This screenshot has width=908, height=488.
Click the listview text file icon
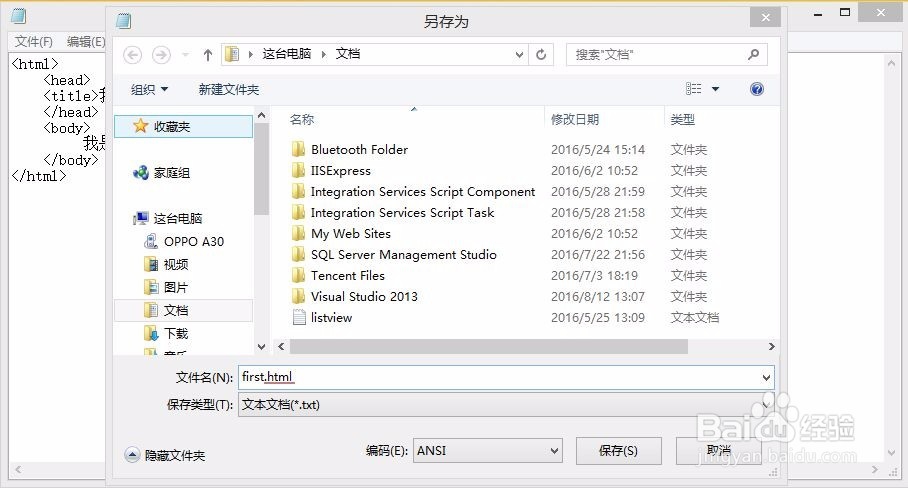point(299,317)
